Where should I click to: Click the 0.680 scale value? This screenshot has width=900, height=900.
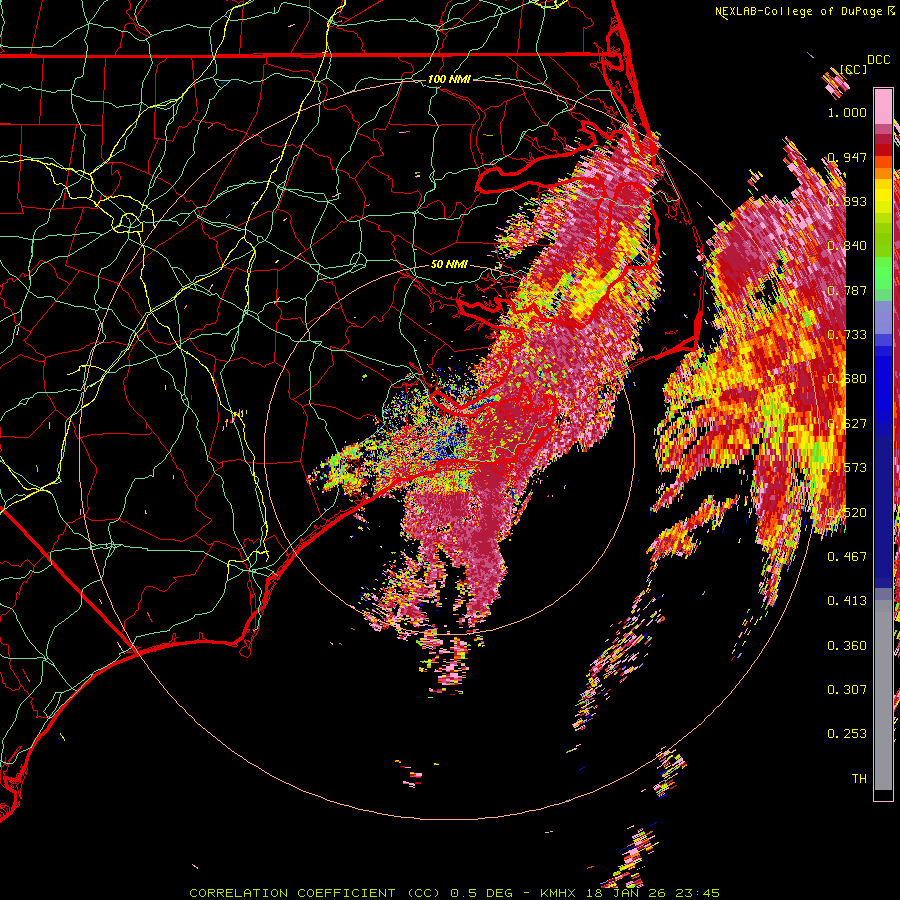(x=847, y=379)
